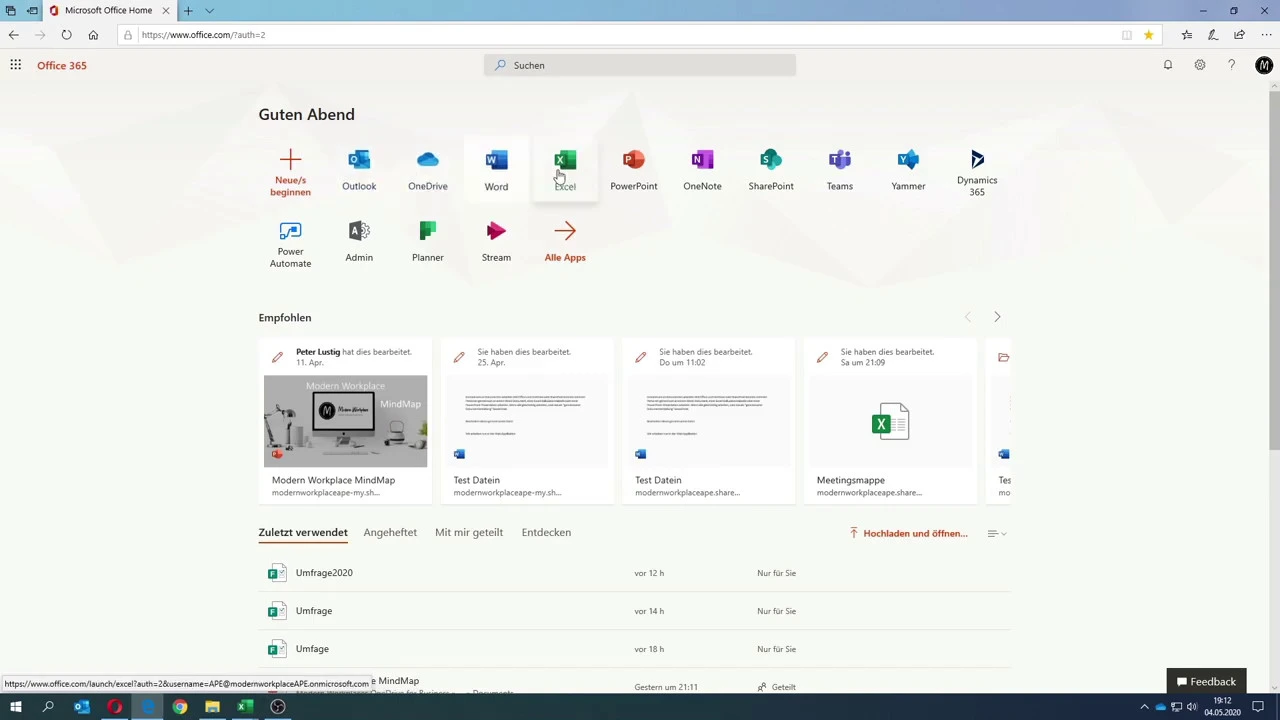1280x720 pixels.
Task: Open Test Datein card edited 25. Apr.
Action: coord(527,420)
